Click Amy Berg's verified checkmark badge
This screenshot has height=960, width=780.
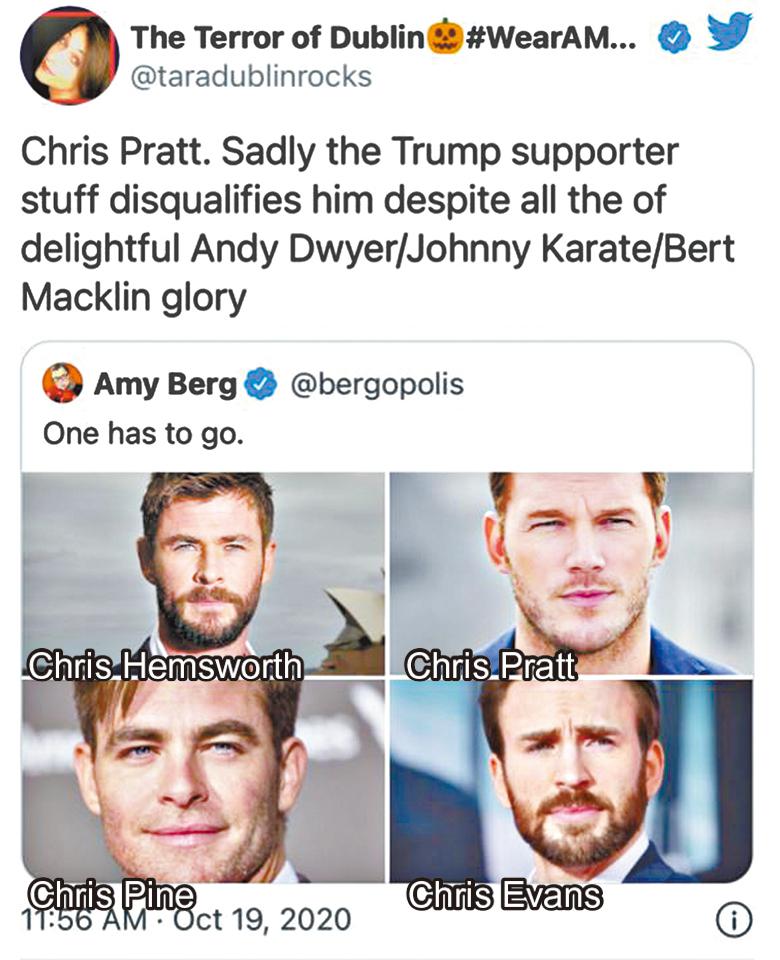tap(262, 384)
